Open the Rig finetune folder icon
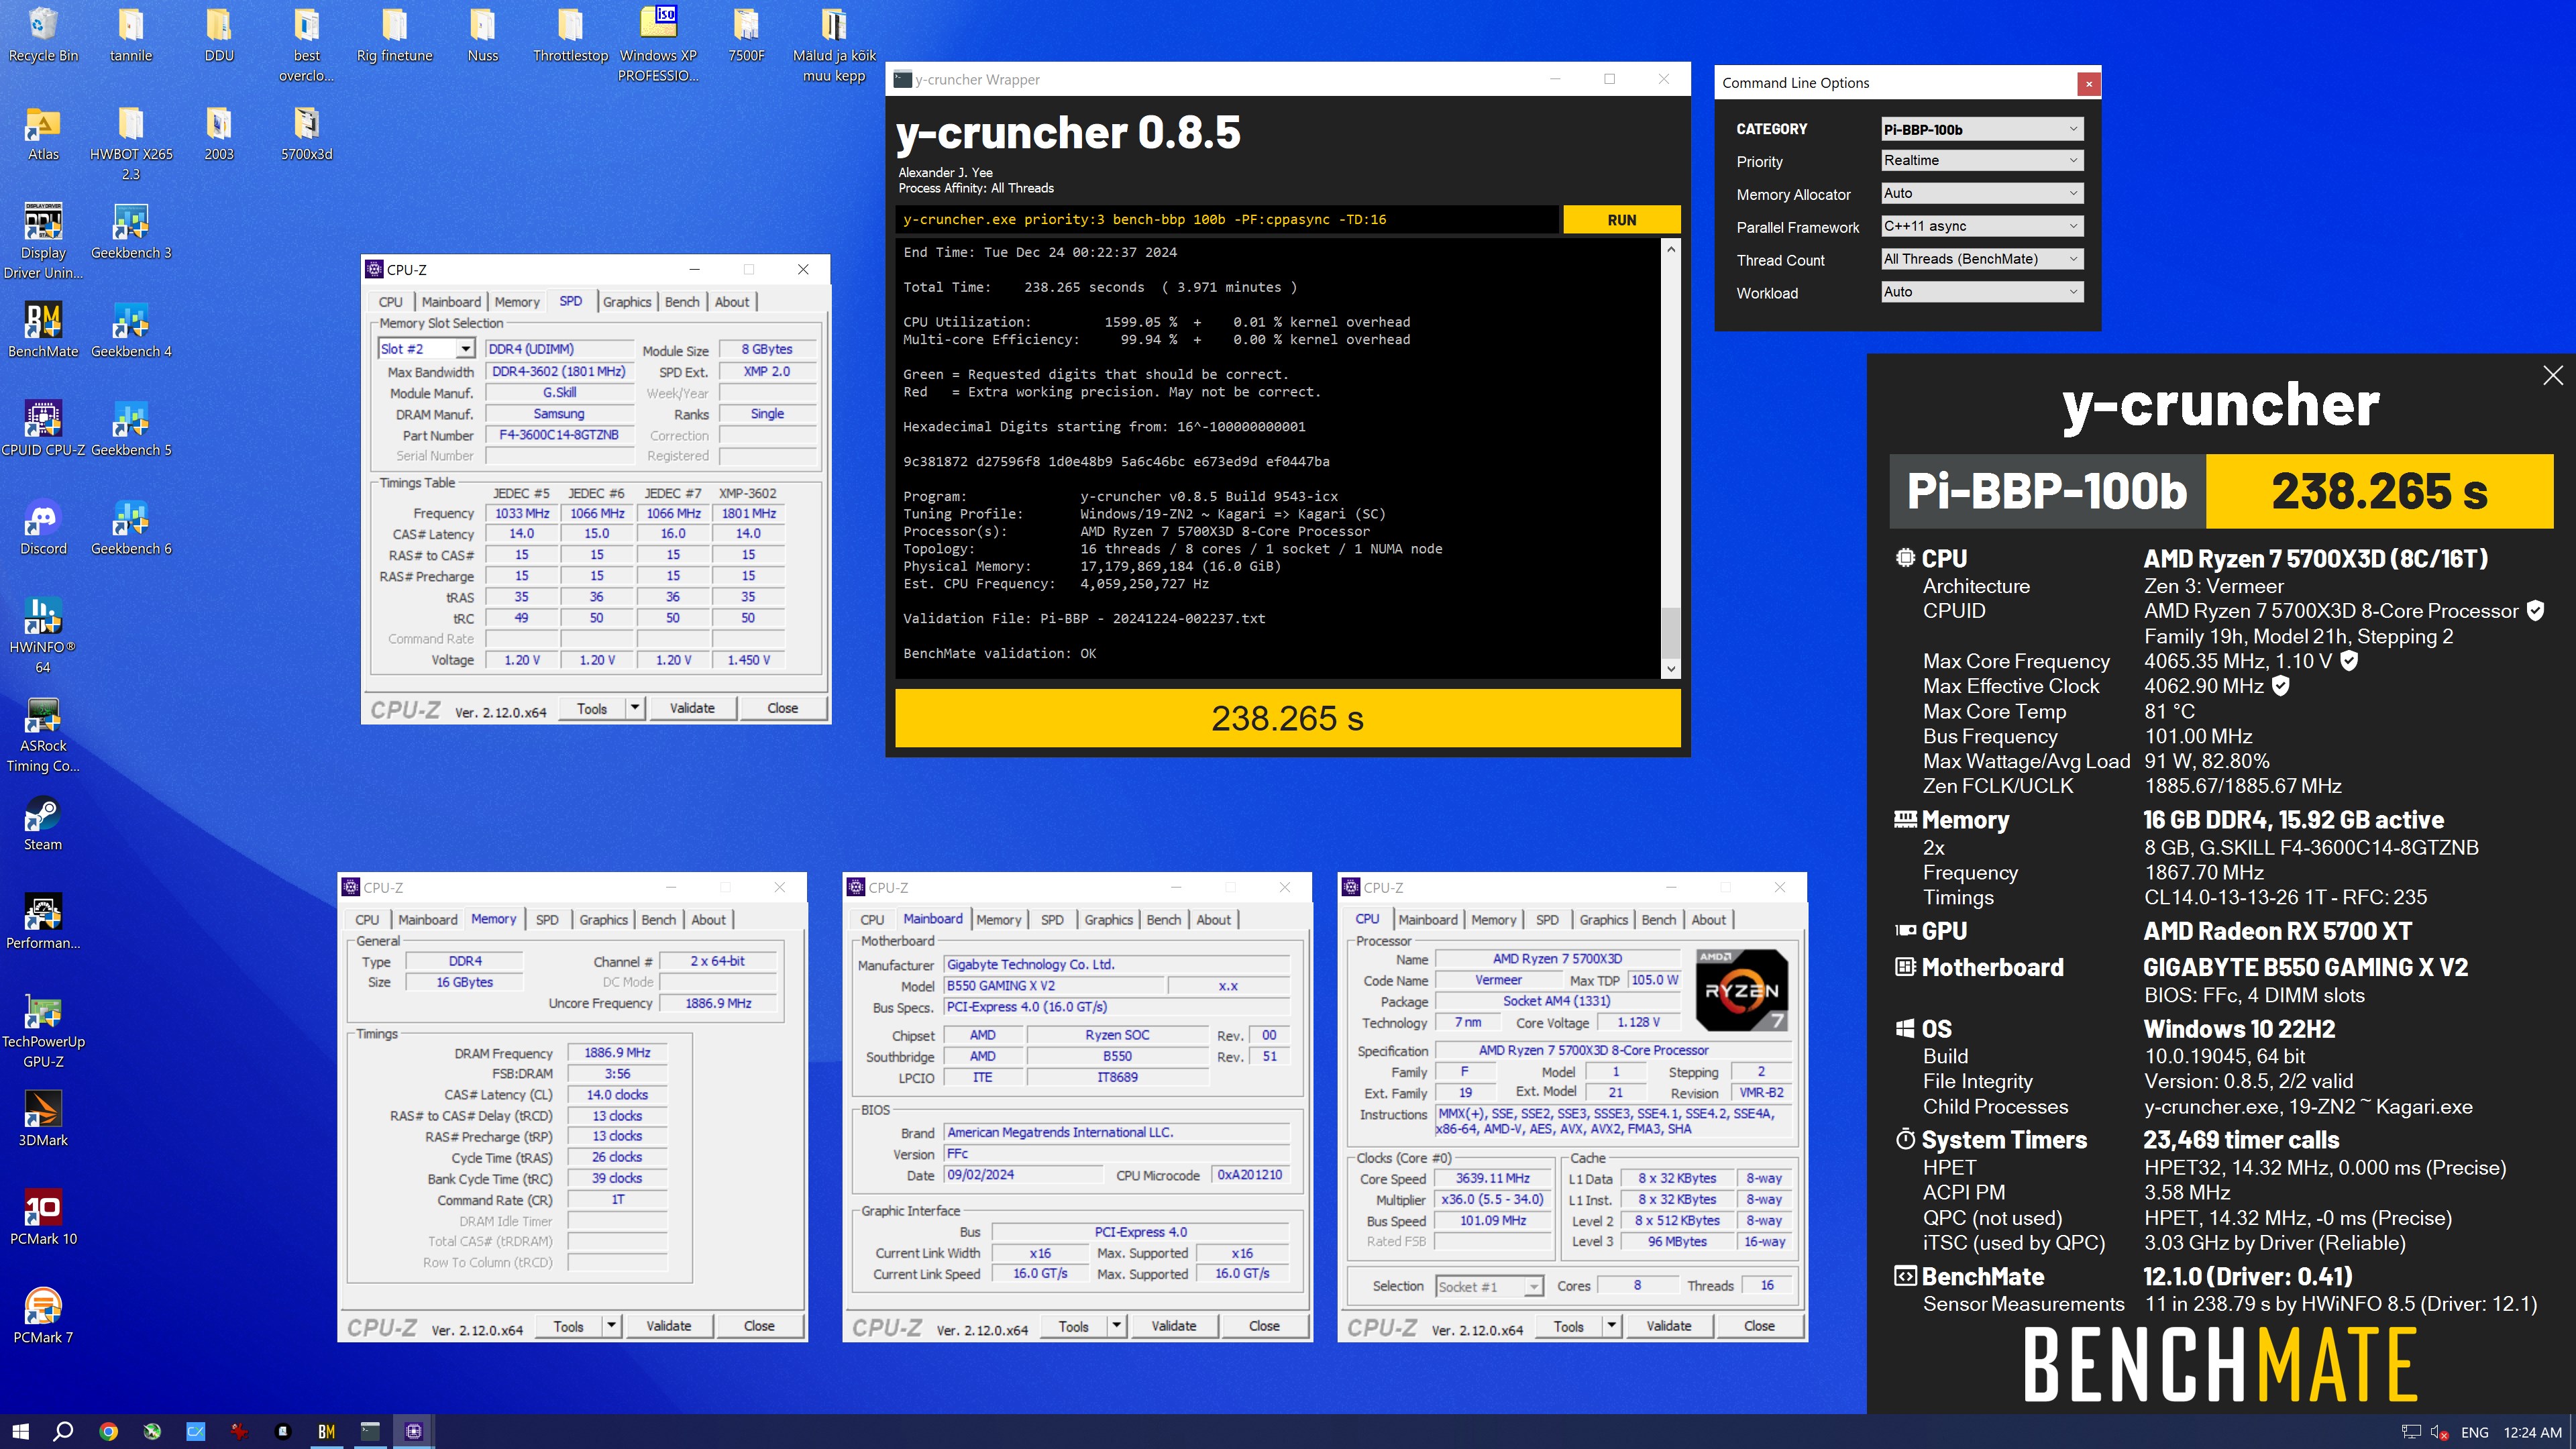Screen dimensions: 2576x1449 (x=394, y=35)
